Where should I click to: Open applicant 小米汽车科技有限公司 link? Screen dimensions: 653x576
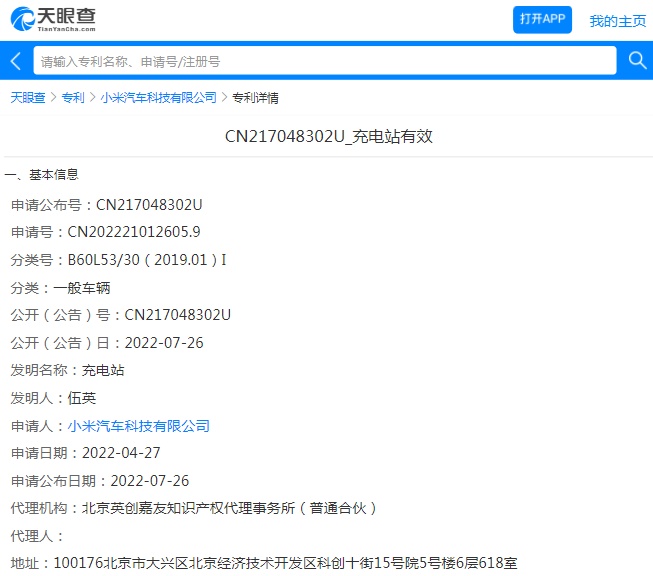click(139, 426)
